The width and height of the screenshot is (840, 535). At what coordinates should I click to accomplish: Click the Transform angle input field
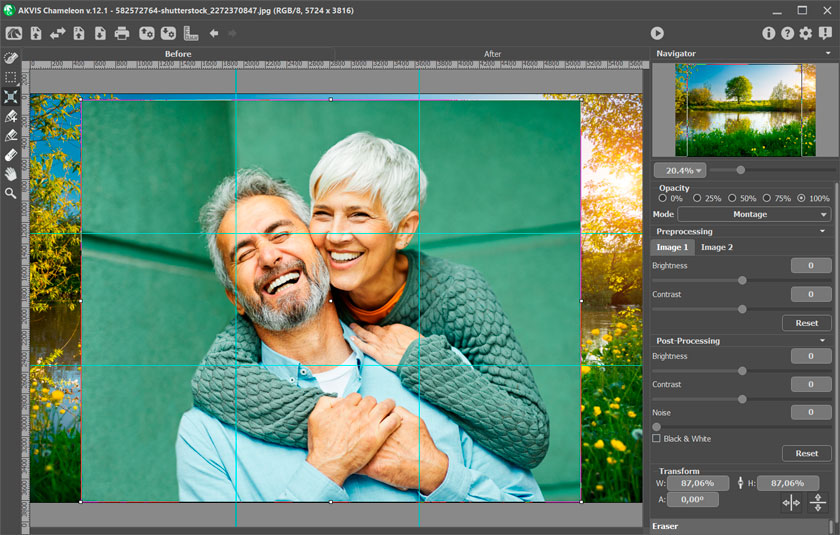point(693,499)
